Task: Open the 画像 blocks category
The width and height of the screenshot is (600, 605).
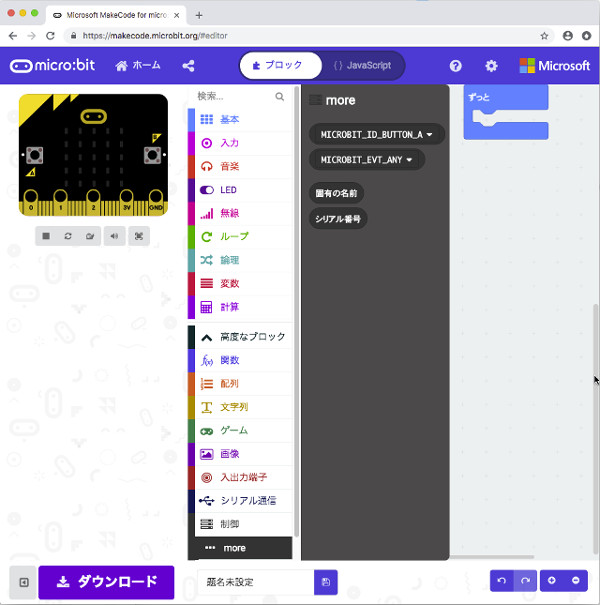Action: pyautogui.click(x=241, y=454)
